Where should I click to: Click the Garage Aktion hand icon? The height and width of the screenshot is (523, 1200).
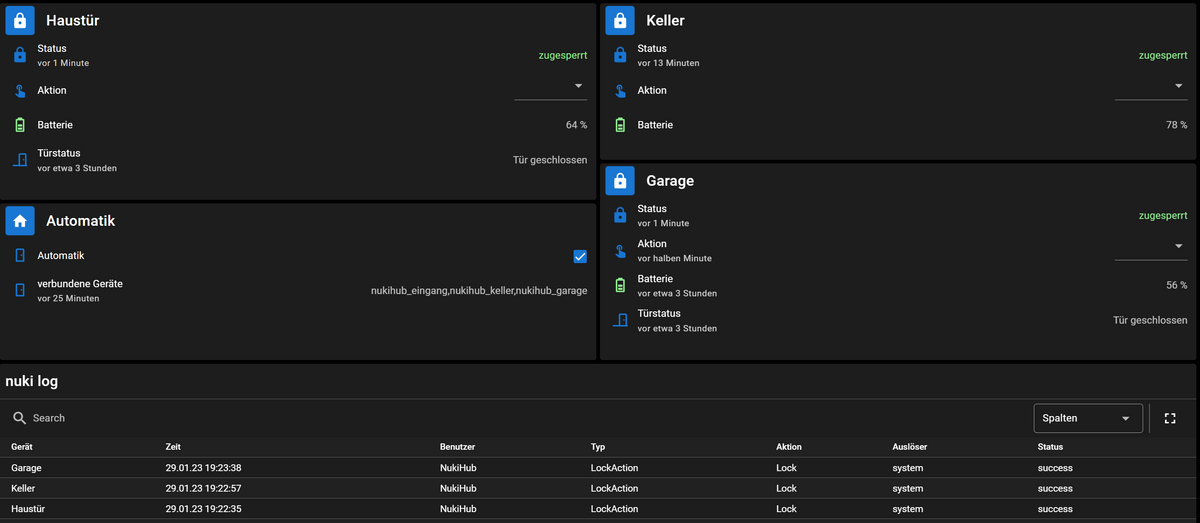[x=620, y=250]
